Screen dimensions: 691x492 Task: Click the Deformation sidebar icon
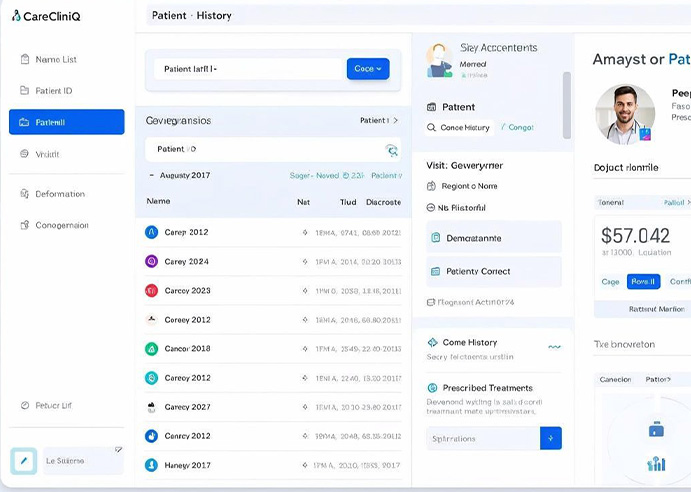tap(24, 194)
